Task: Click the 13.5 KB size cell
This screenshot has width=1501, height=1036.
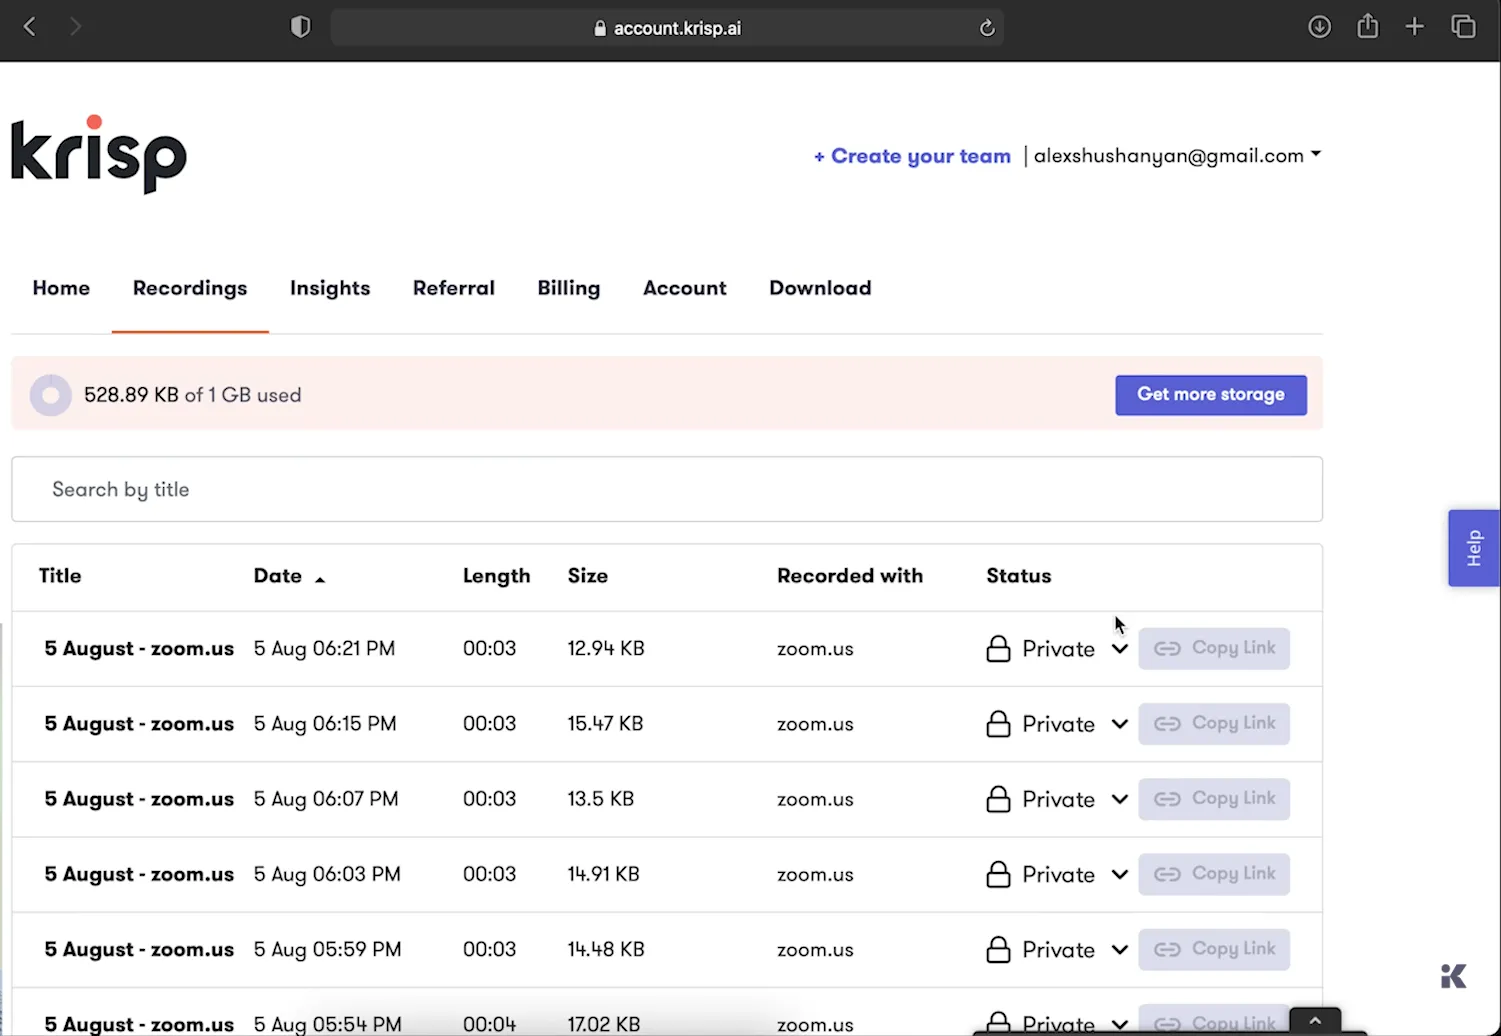Action: point(600,799)
